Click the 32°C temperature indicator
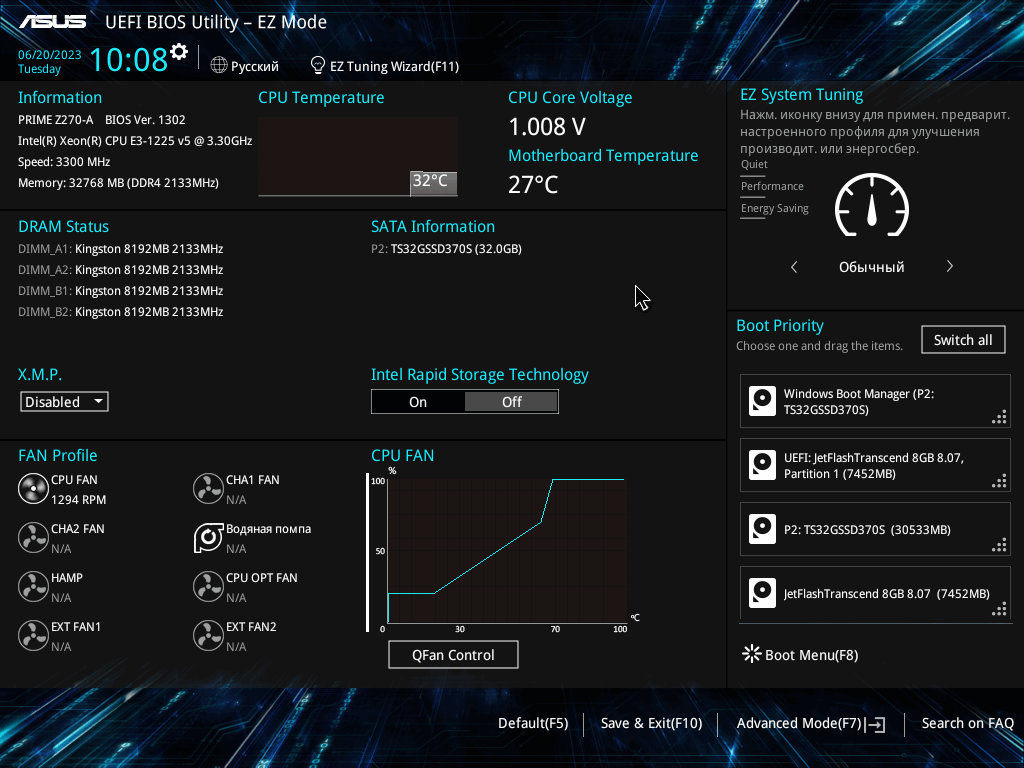 click(433, 183)
